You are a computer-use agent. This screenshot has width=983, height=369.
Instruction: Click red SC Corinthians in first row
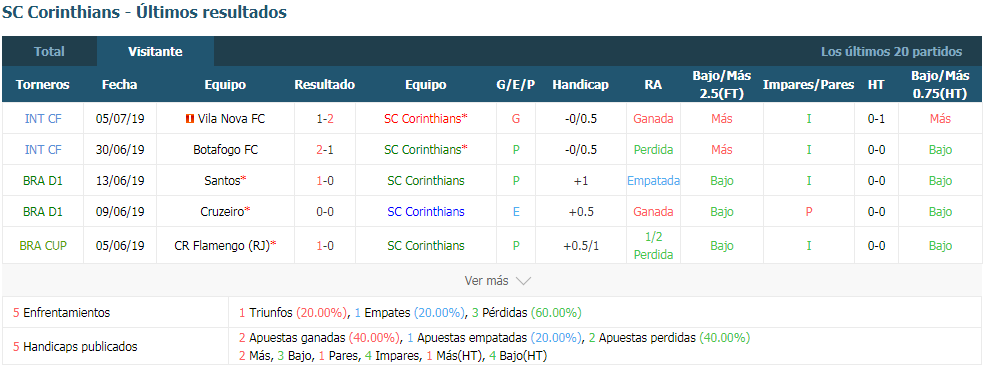tap(423, 118)
